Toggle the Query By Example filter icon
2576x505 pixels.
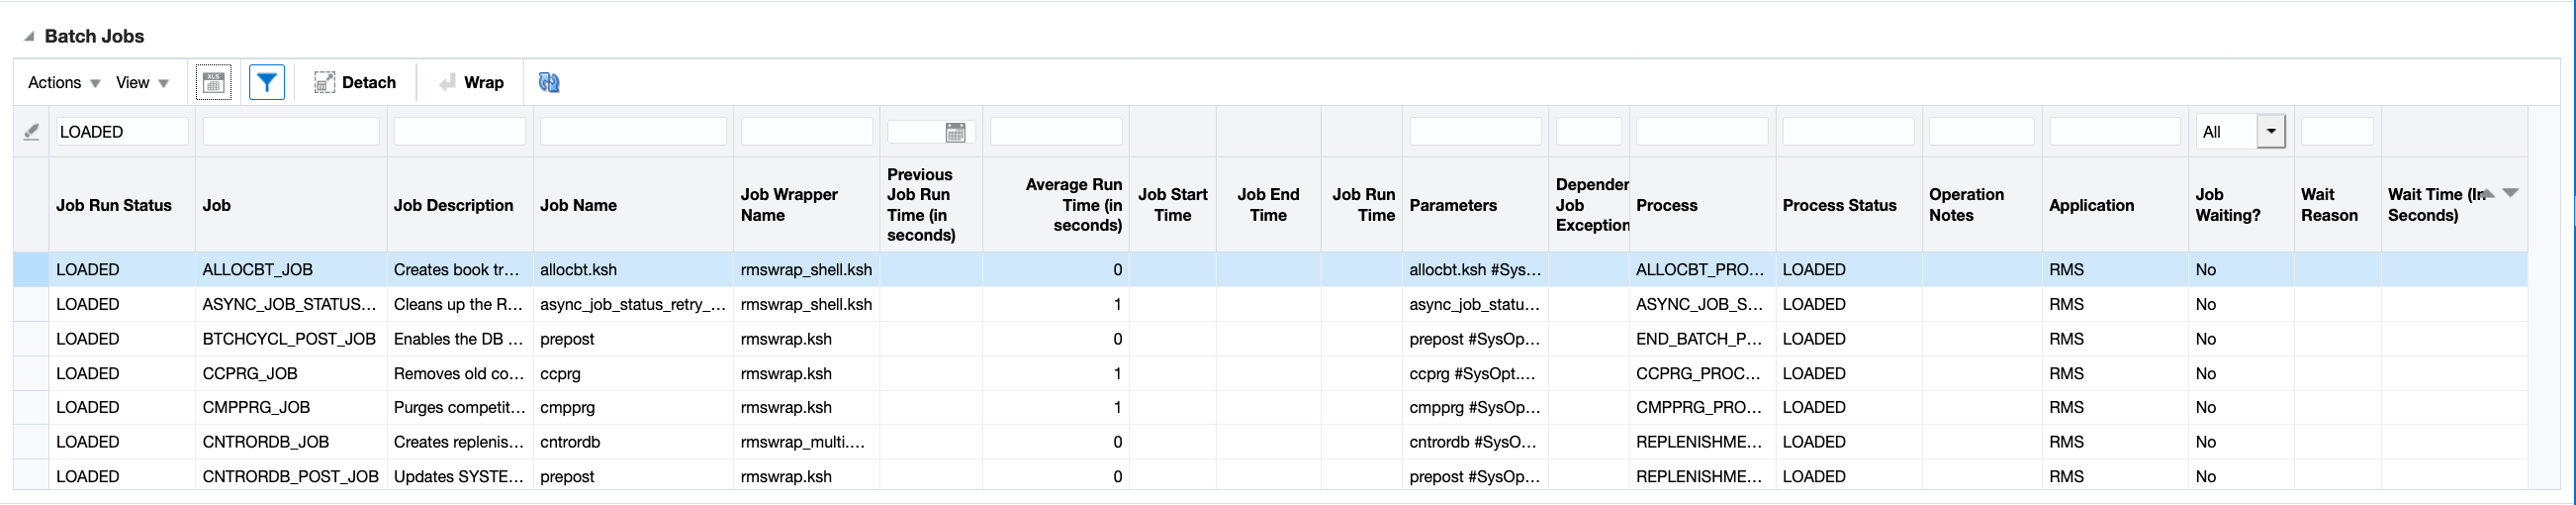point(267,82)
